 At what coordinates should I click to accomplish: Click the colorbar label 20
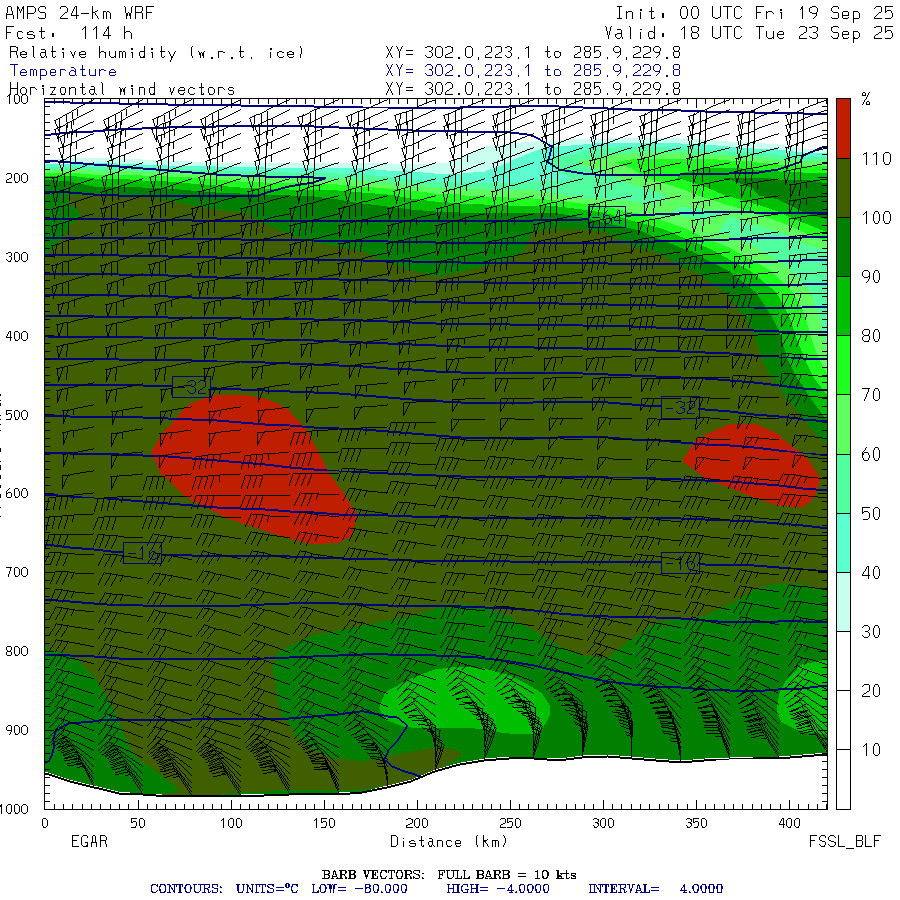click(871, 690)
